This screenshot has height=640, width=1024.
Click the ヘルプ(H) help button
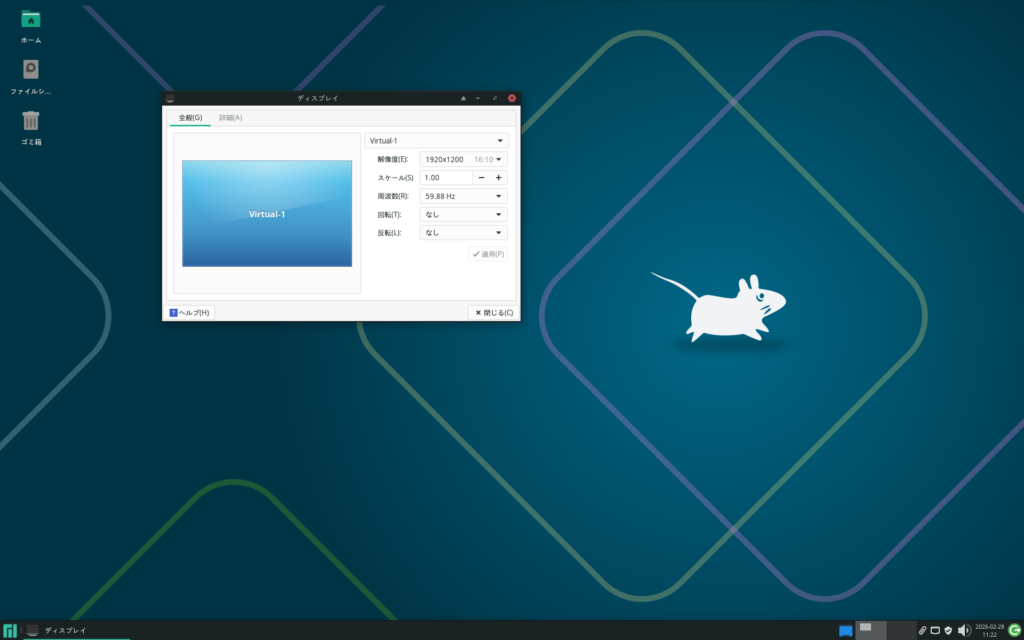(189, 313)
